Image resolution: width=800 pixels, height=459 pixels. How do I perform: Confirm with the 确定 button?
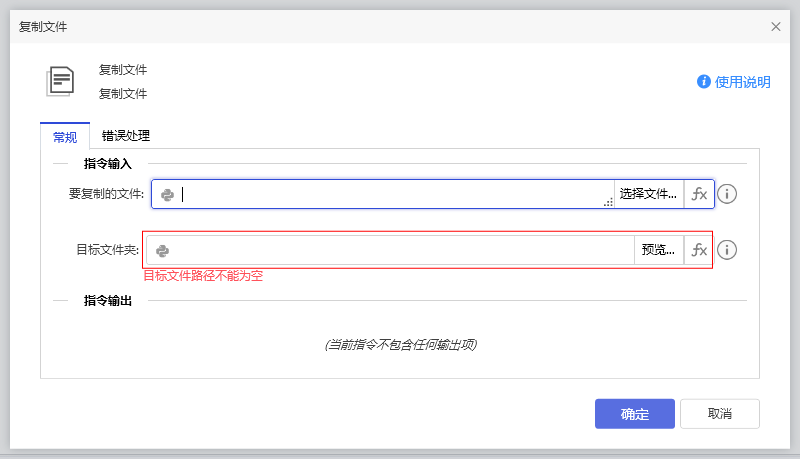[x=634, y=414]
